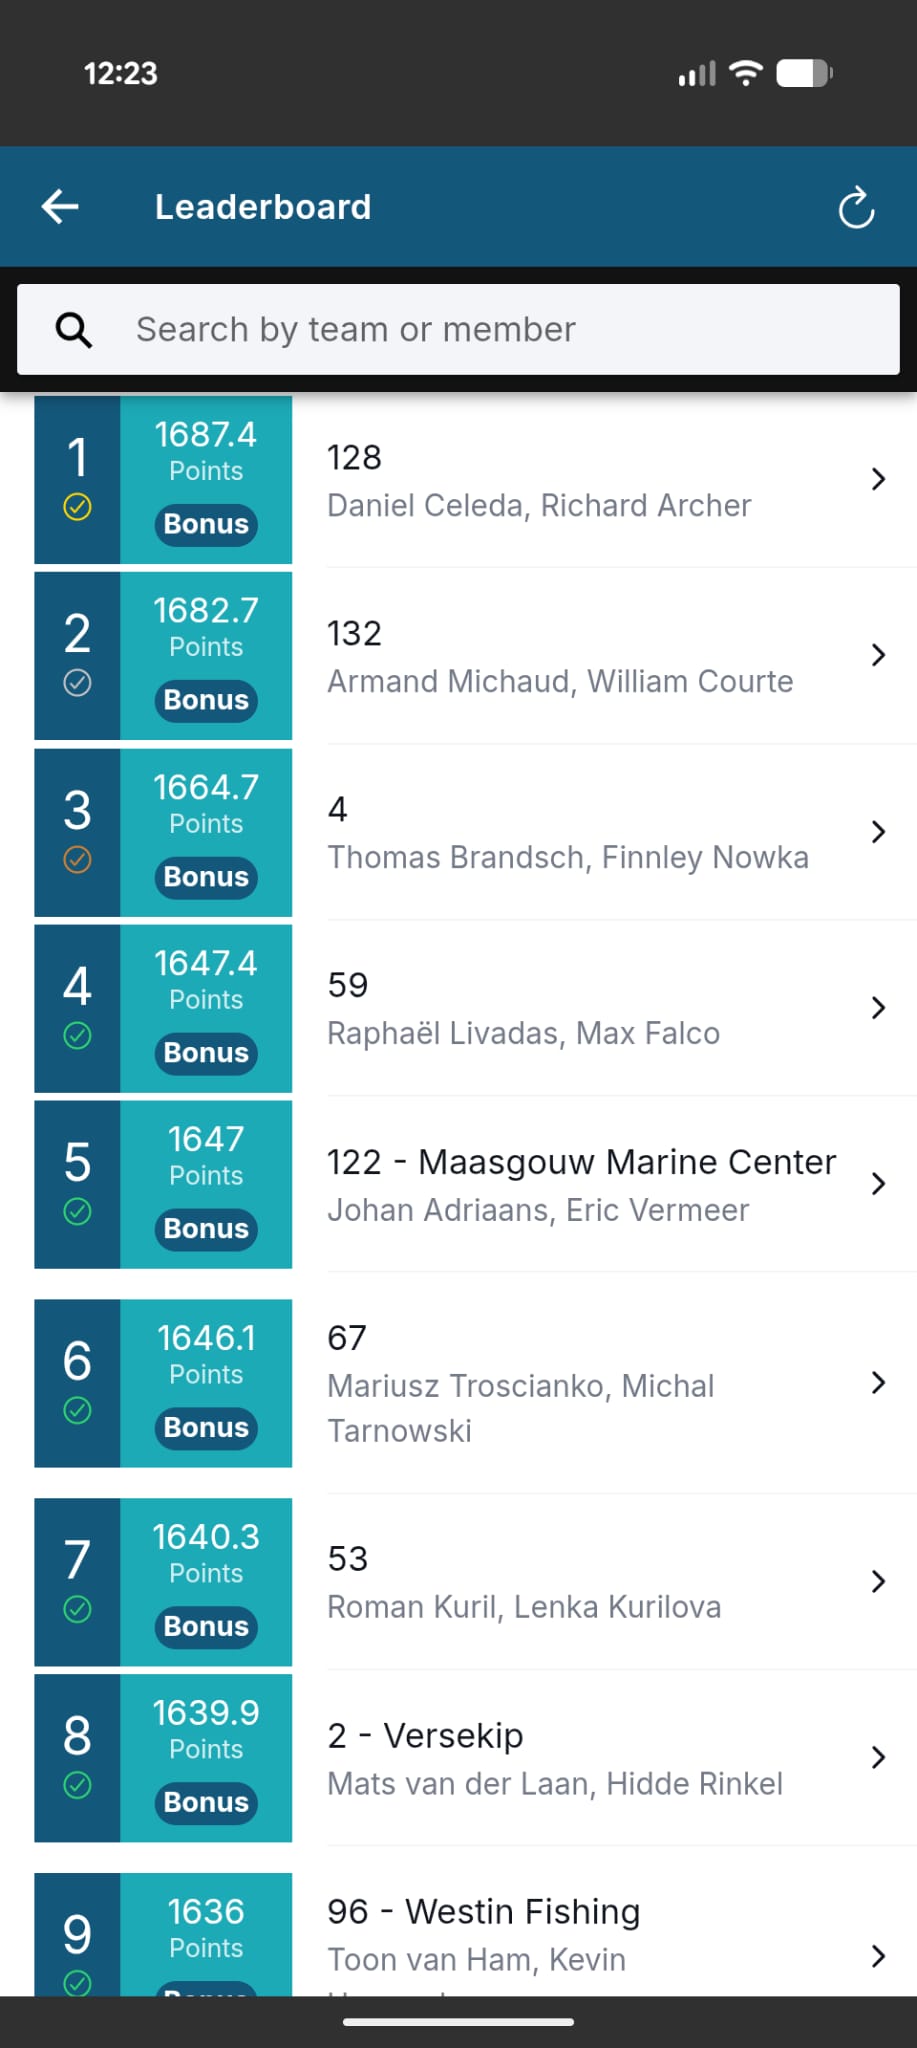Select the Bonus badge for rank 8

click(x=206, y=1802)
